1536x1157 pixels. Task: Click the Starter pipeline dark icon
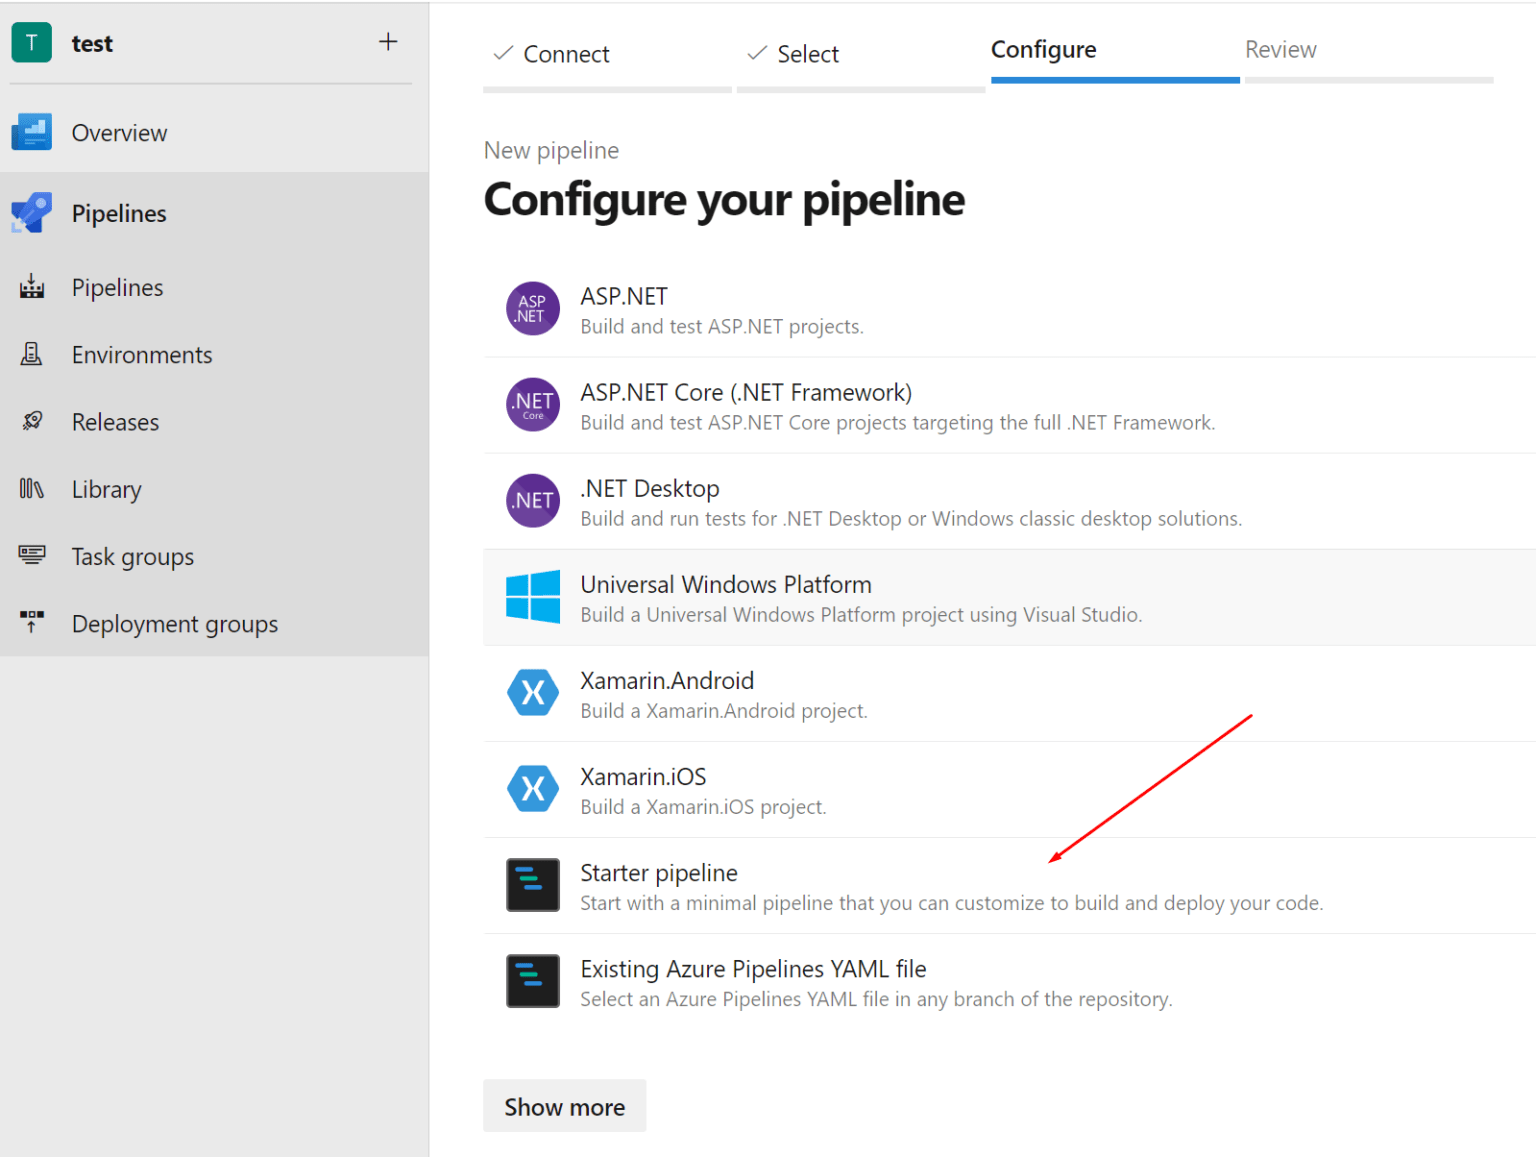tap(532, 885)
